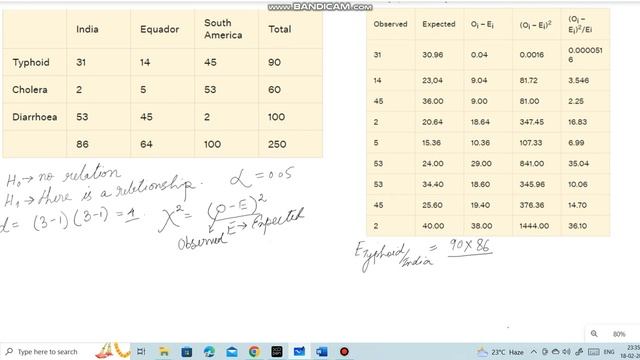Switch to the active Whiteboard taskbar icon
Image resolution: width=640 pixels, height=360 pixels.
(x=299, y=351)
